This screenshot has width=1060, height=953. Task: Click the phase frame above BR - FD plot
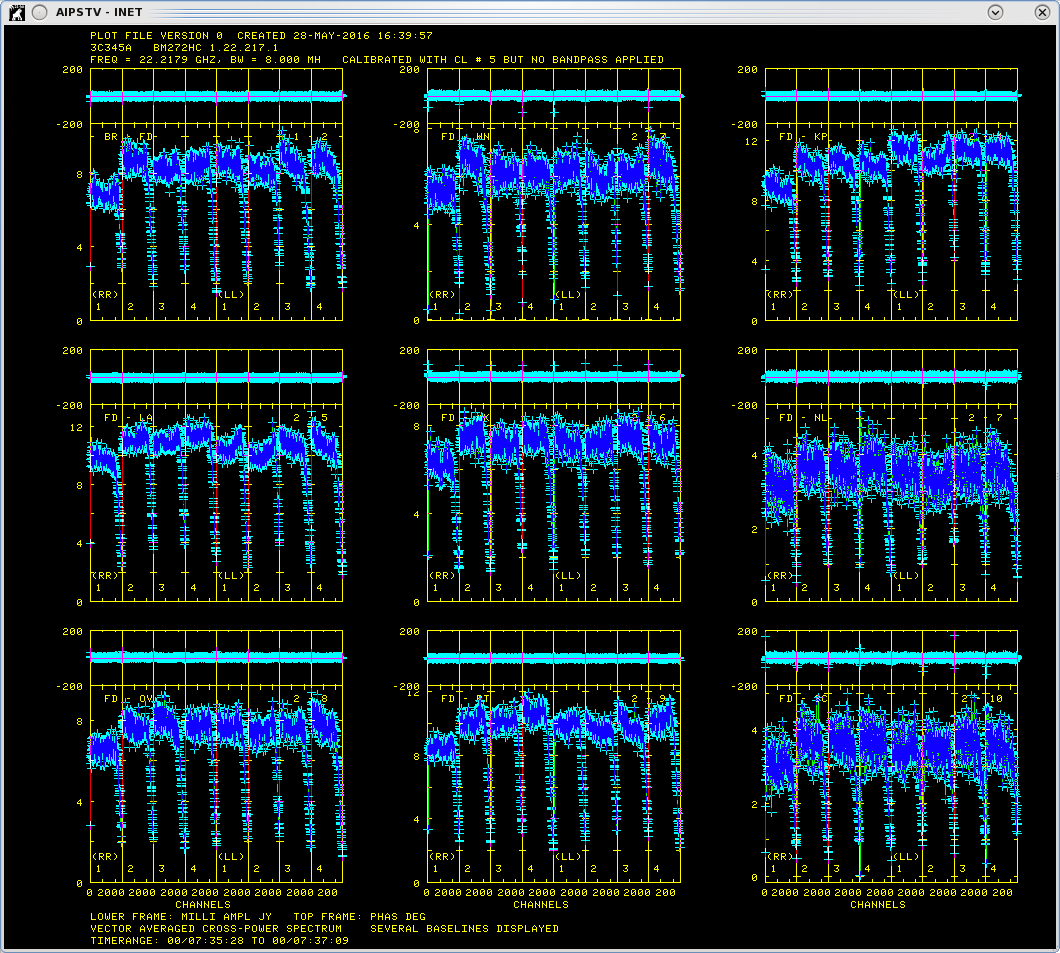pos(216,97)
